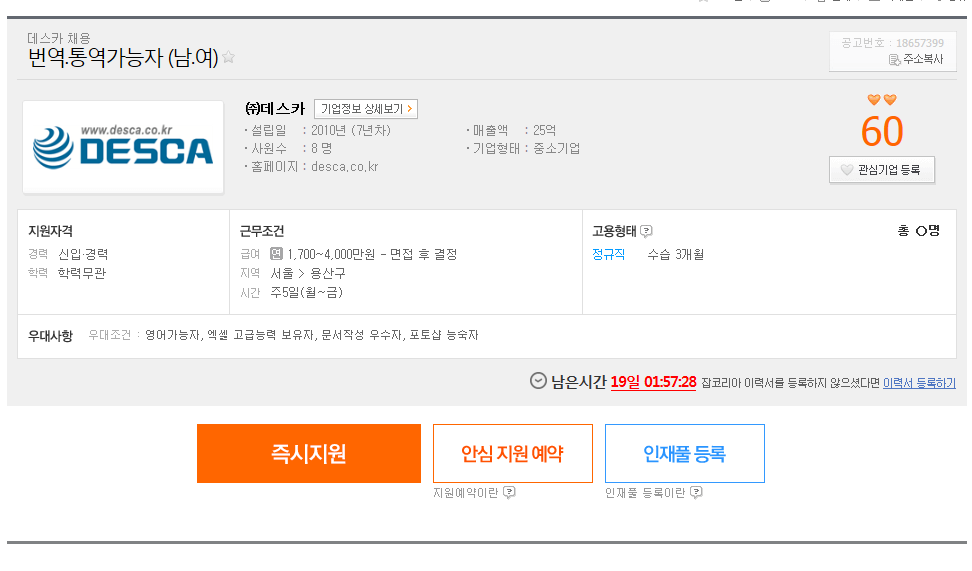Viewport: 972px width, 571px height.
Task: Open the 이력서 등록하기 resume link
Action: (919, 383)
